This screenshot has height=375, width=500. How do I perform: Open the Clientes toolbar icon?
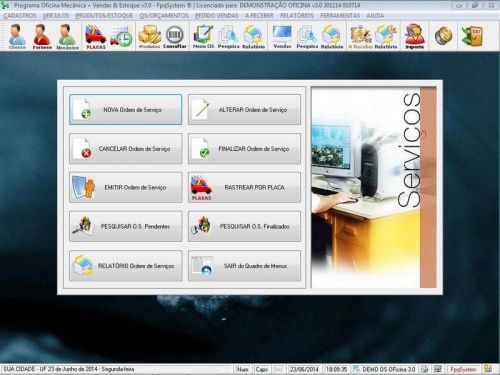17,36
